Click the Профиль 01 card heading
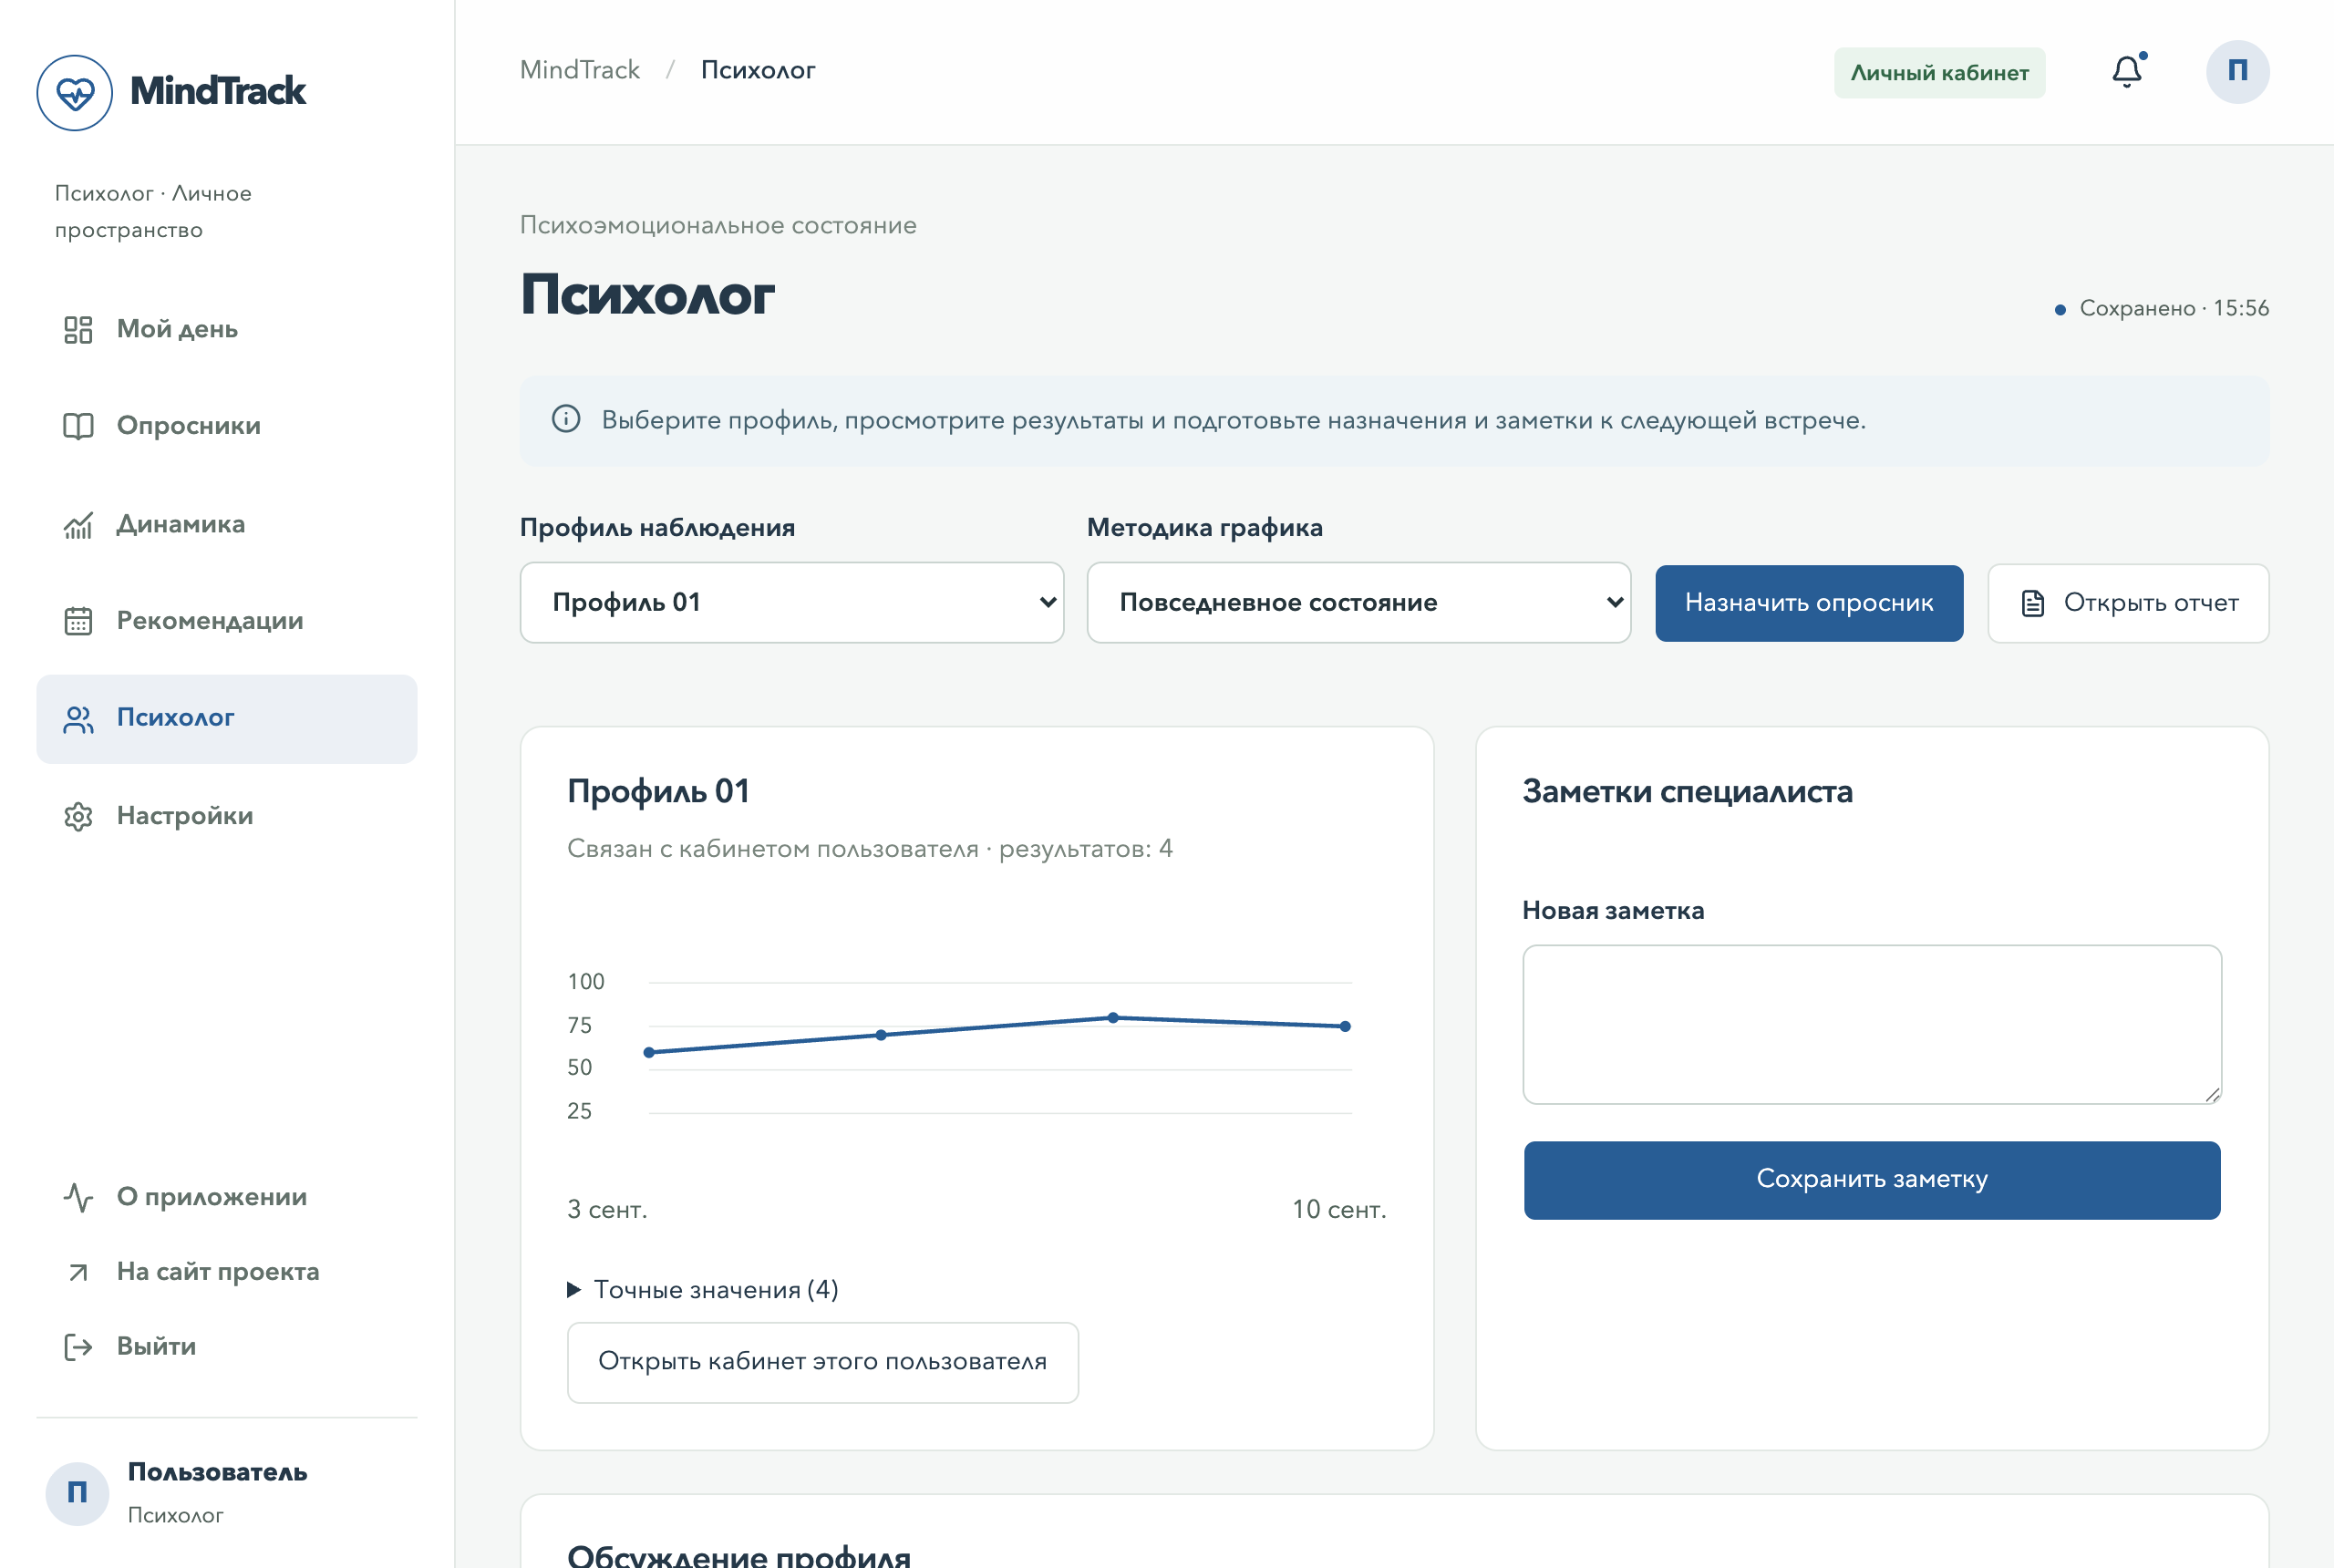This screenshot has width=2334, height=1568. (658, 791)
